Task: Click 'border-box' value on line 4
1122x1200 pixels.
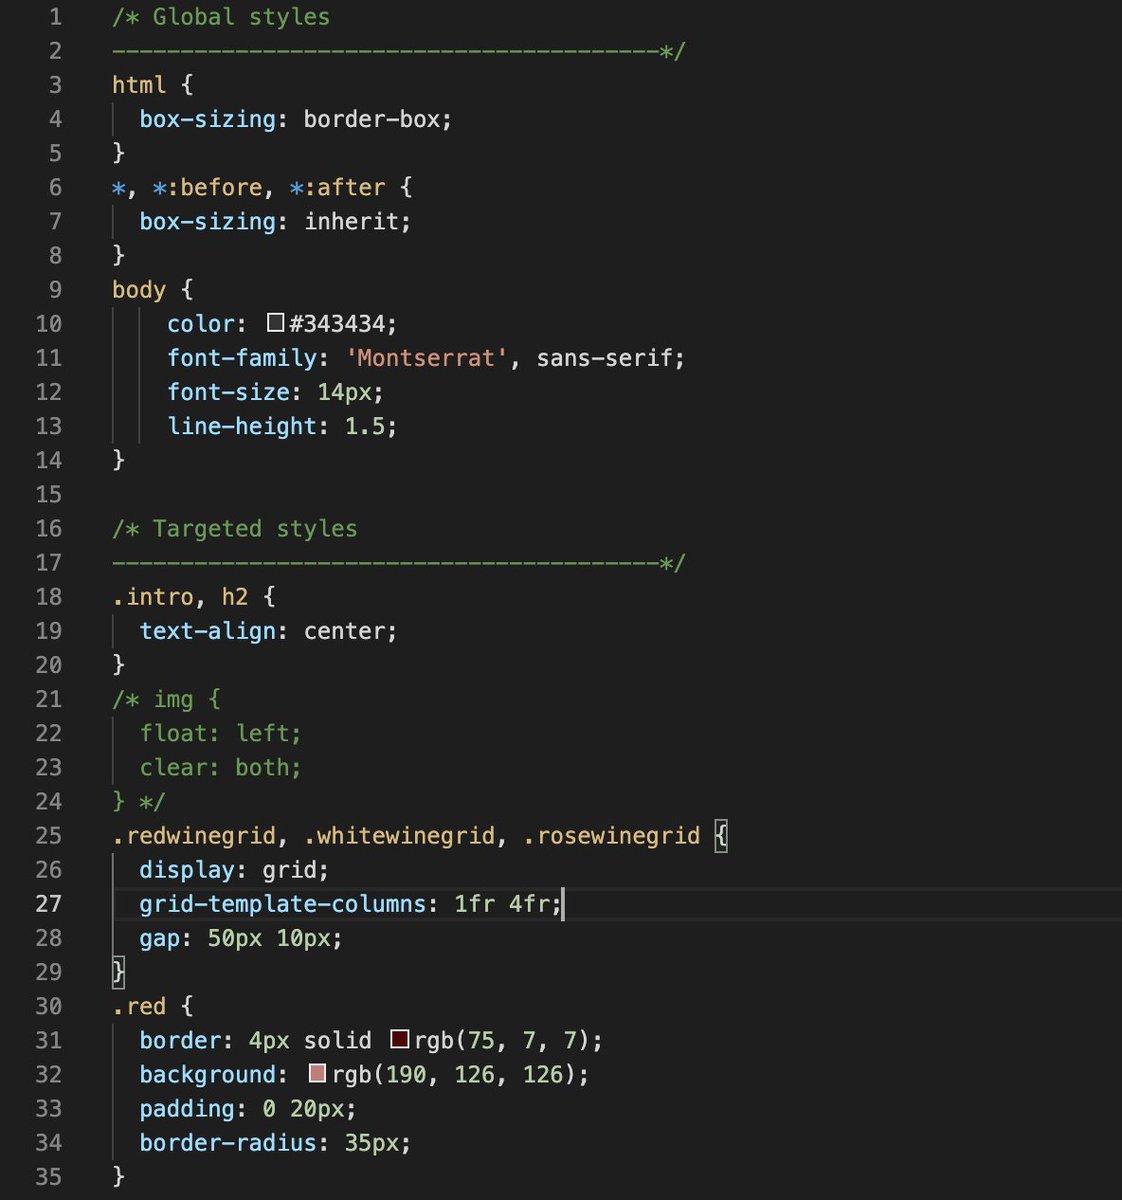Action: click(x=371, y=119)
